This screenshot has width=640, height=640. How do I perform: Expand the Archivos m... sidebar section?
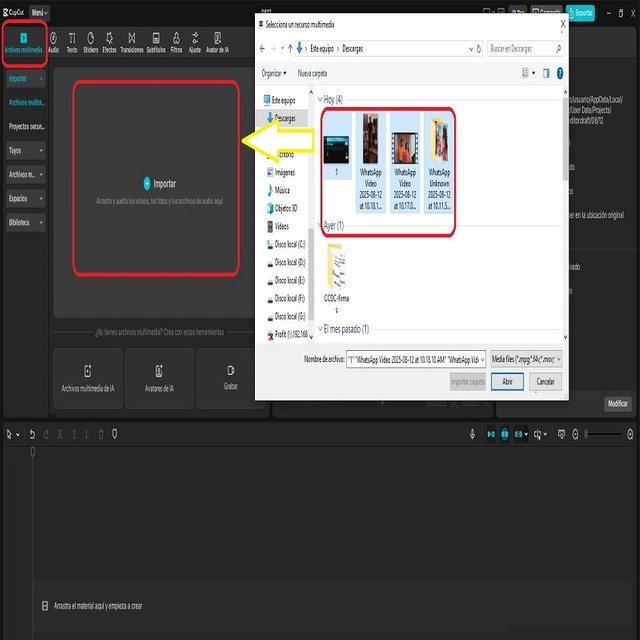tap(26, 175)
